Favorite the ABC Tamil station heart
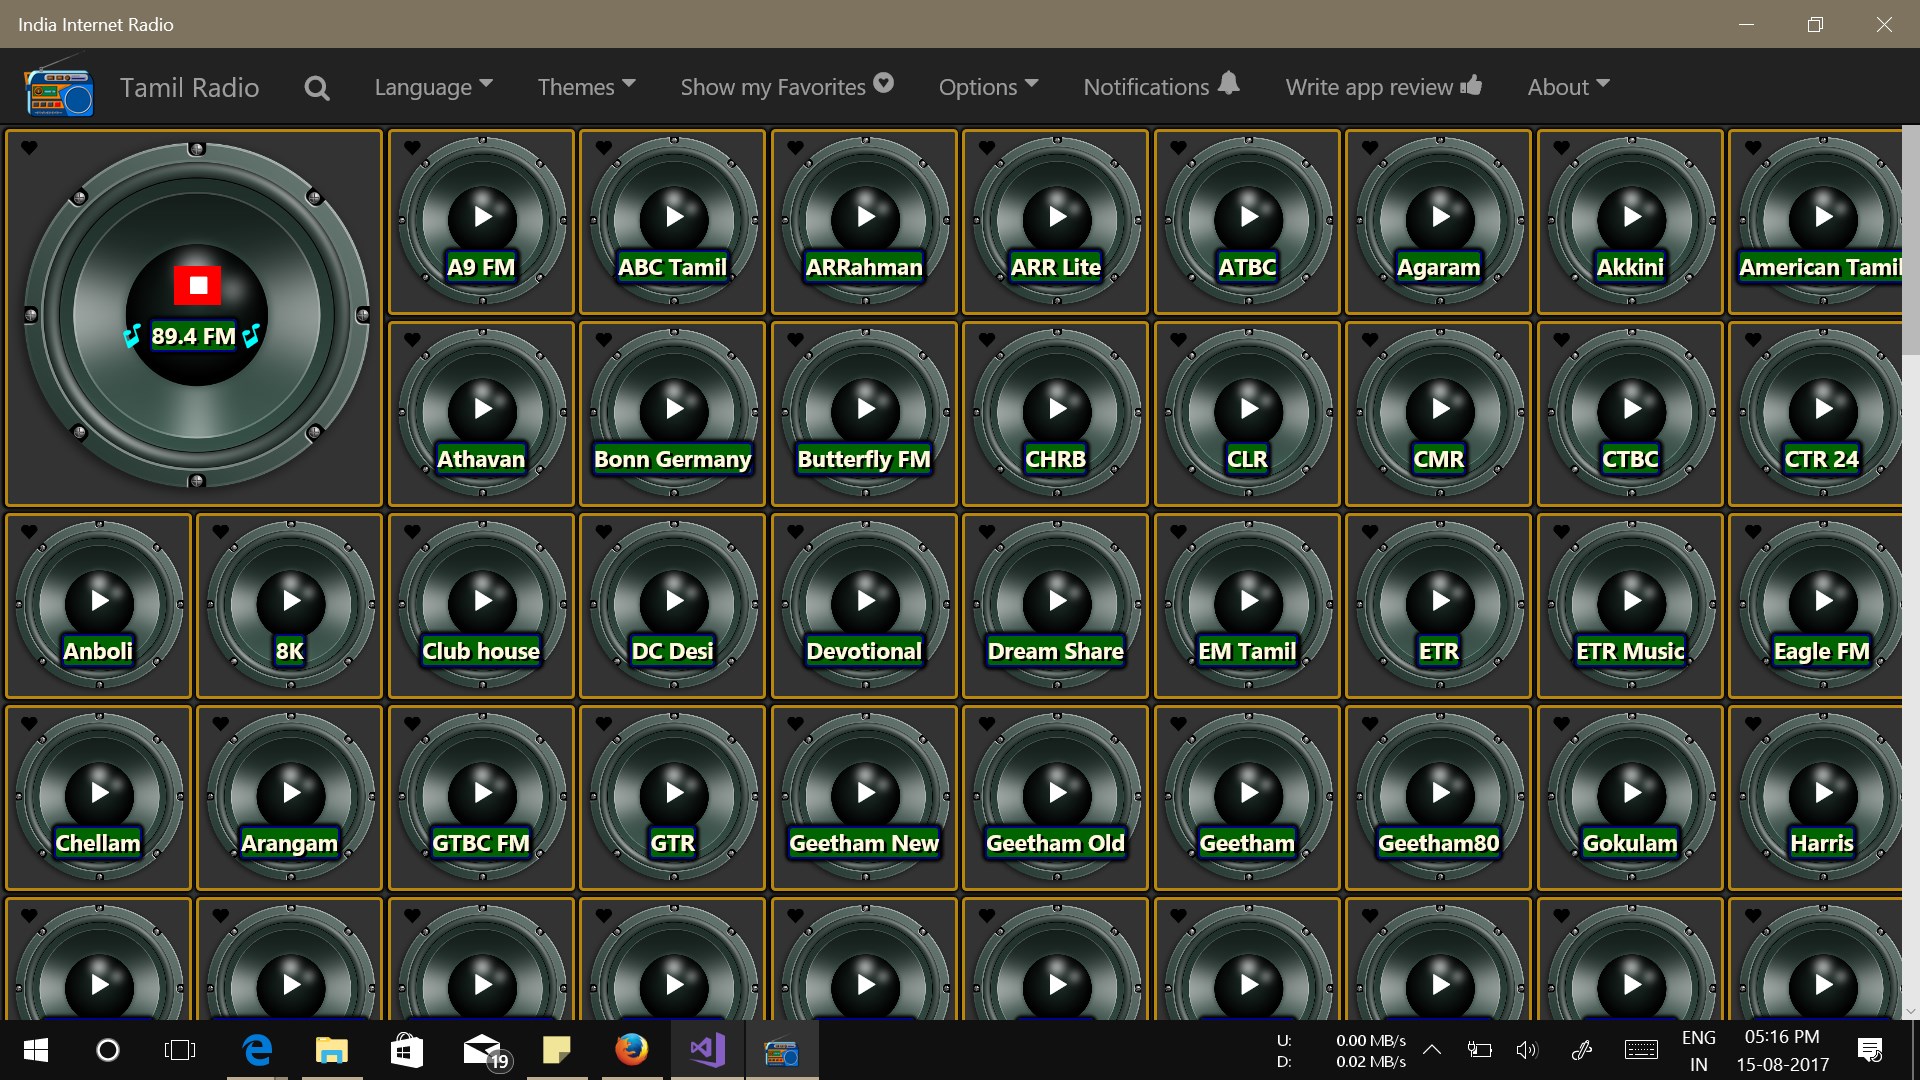1920x1080 pixels. [604, 148]
